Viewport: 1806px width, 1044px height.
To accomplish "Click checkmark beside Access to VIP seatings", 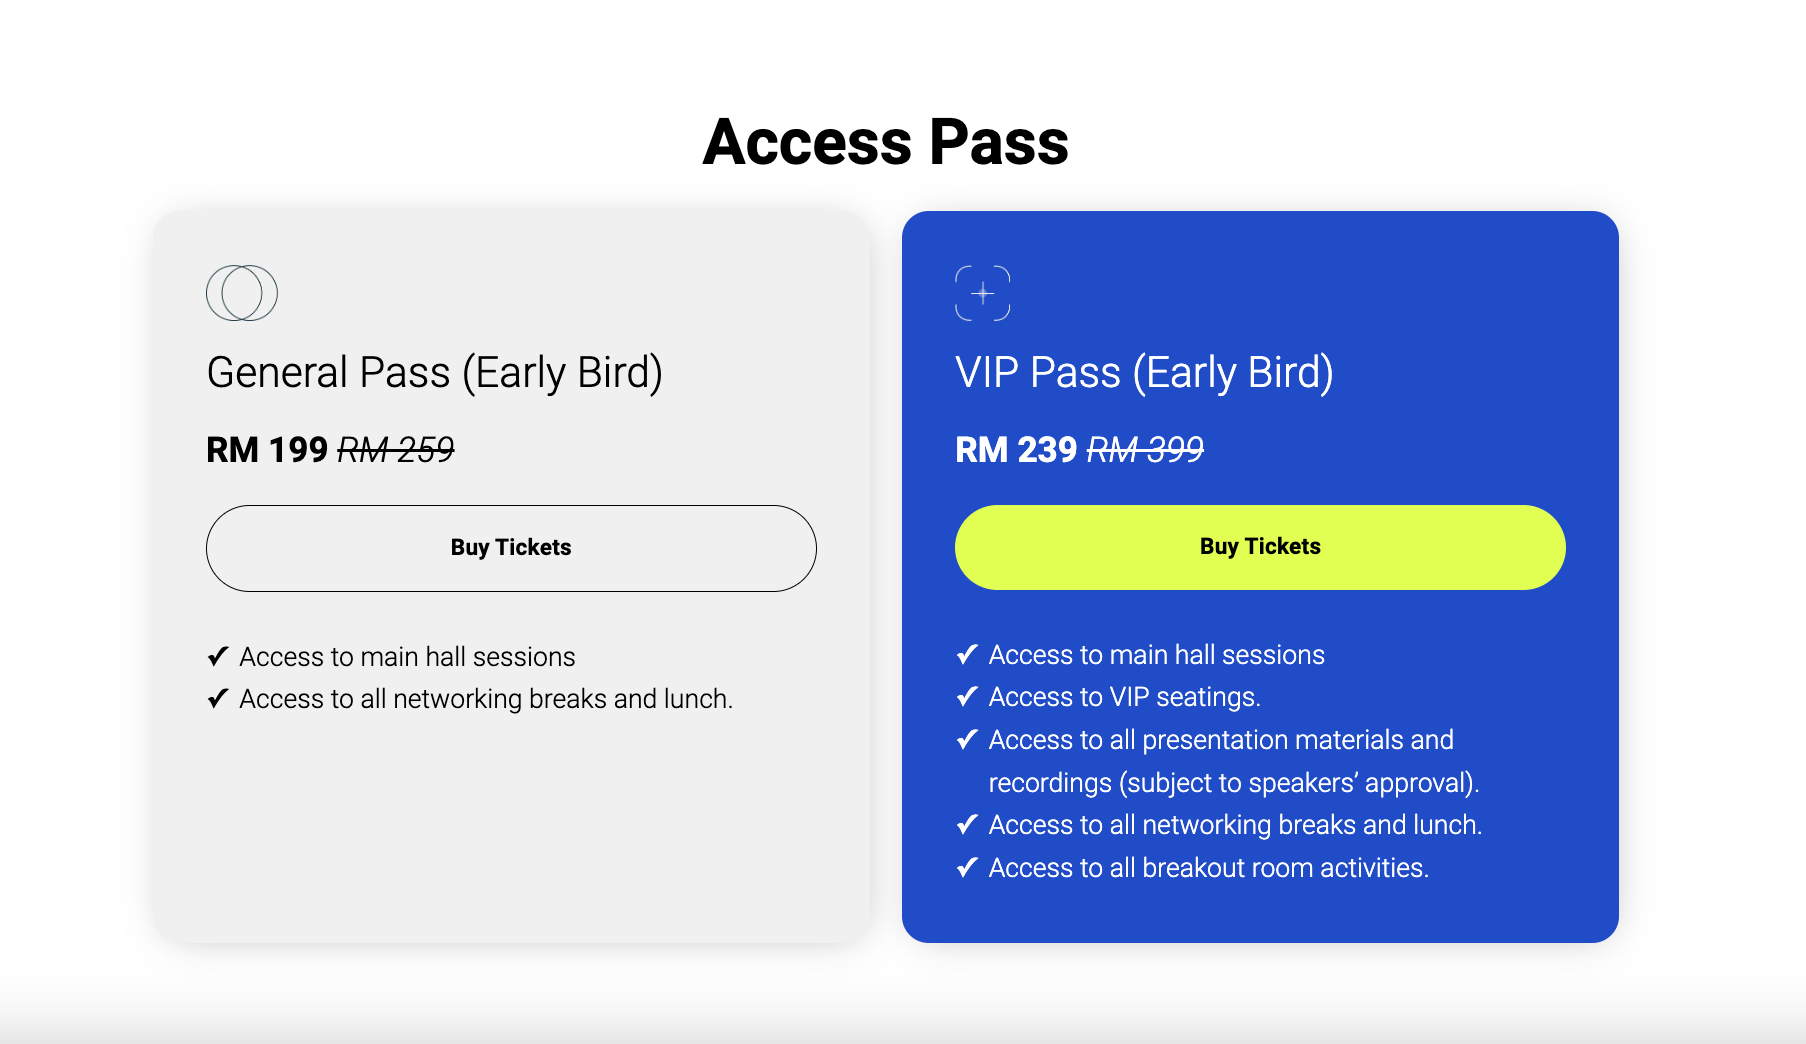I will 967,696.
